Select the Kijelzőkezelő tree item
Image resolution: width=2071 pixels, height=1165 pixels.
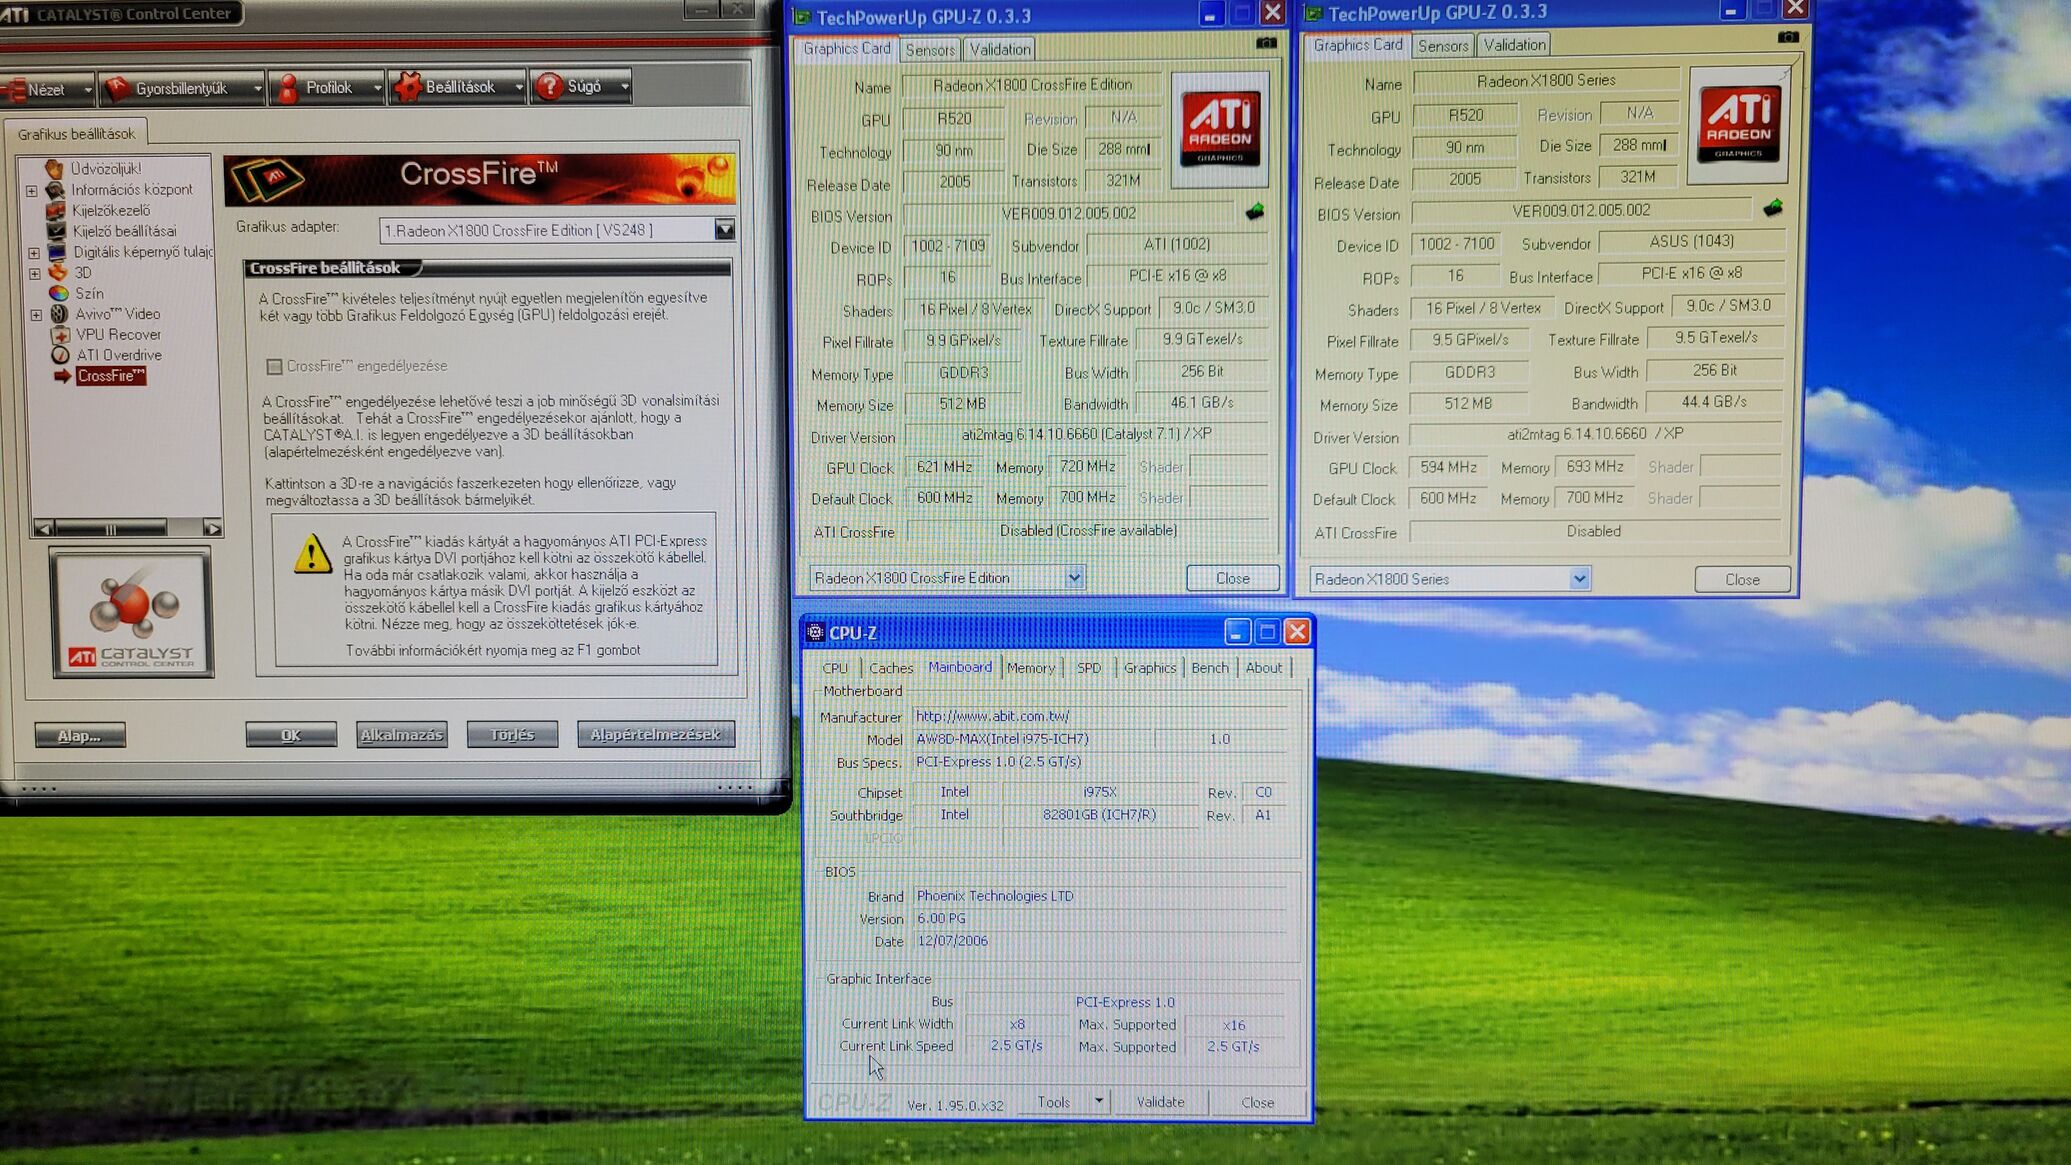[x=109, y=210]
